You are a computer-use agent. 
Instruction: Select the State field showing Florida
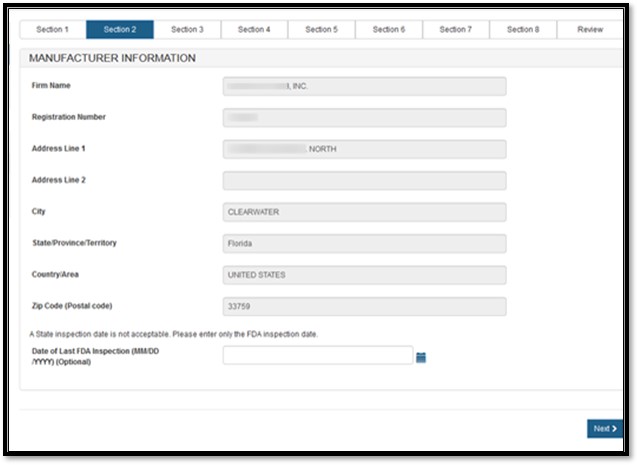[x=364, y=243]
